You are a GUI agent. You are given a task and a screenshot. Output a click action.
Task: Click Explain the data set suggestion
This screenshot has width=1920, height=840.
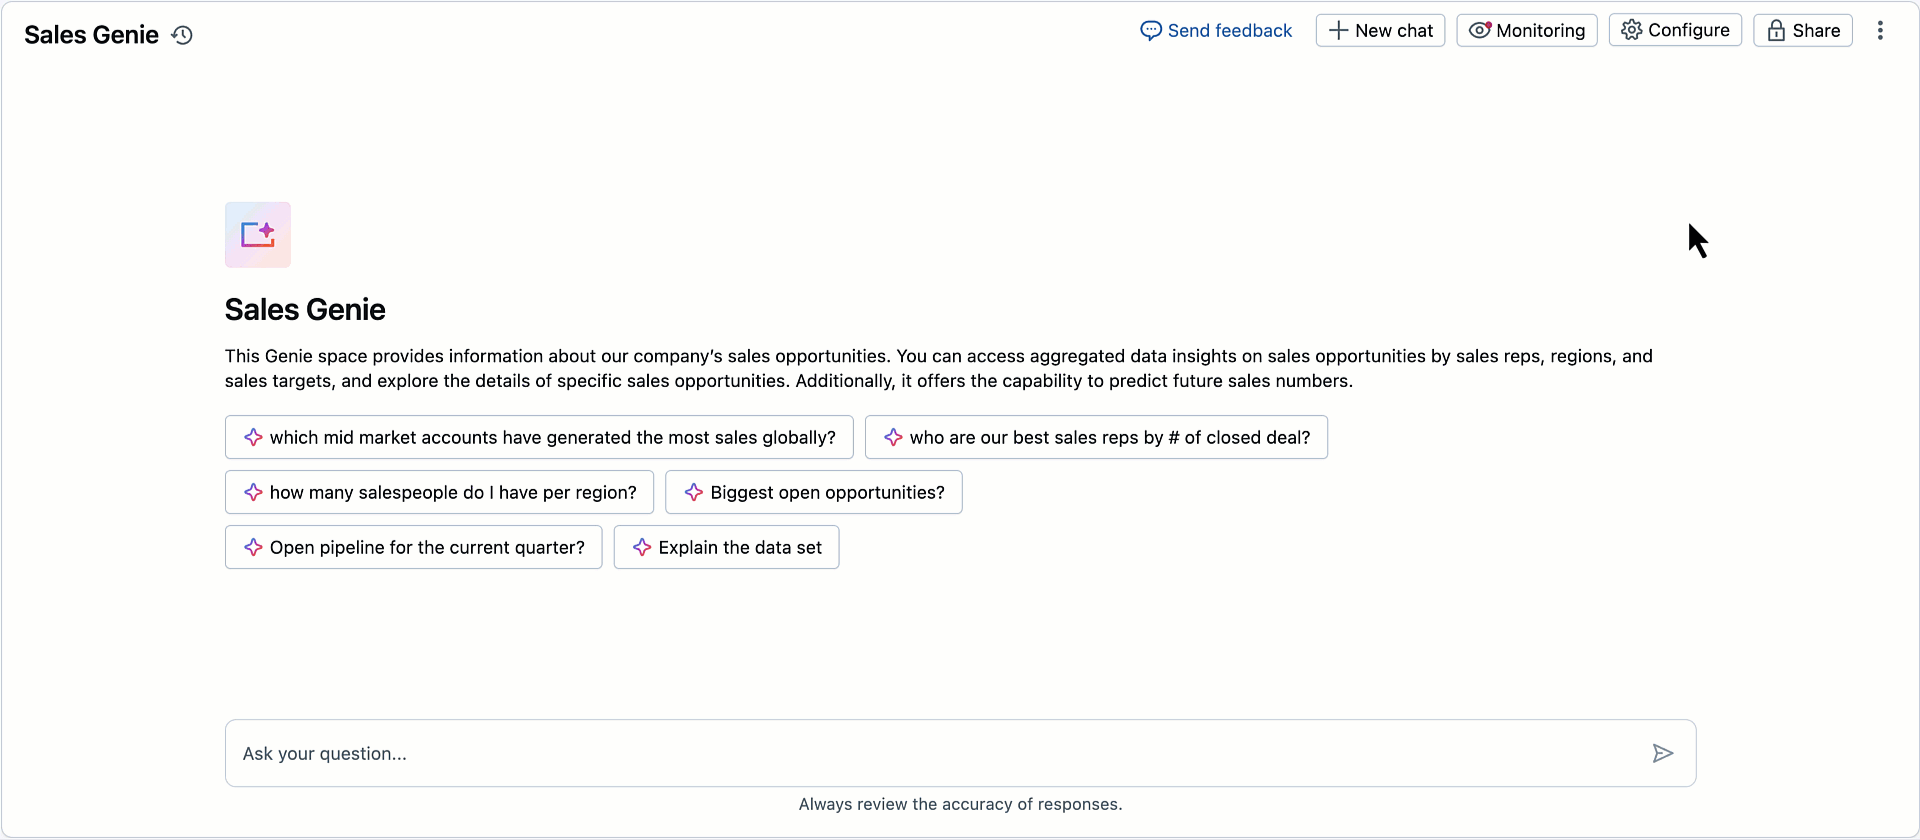point(726,547)
